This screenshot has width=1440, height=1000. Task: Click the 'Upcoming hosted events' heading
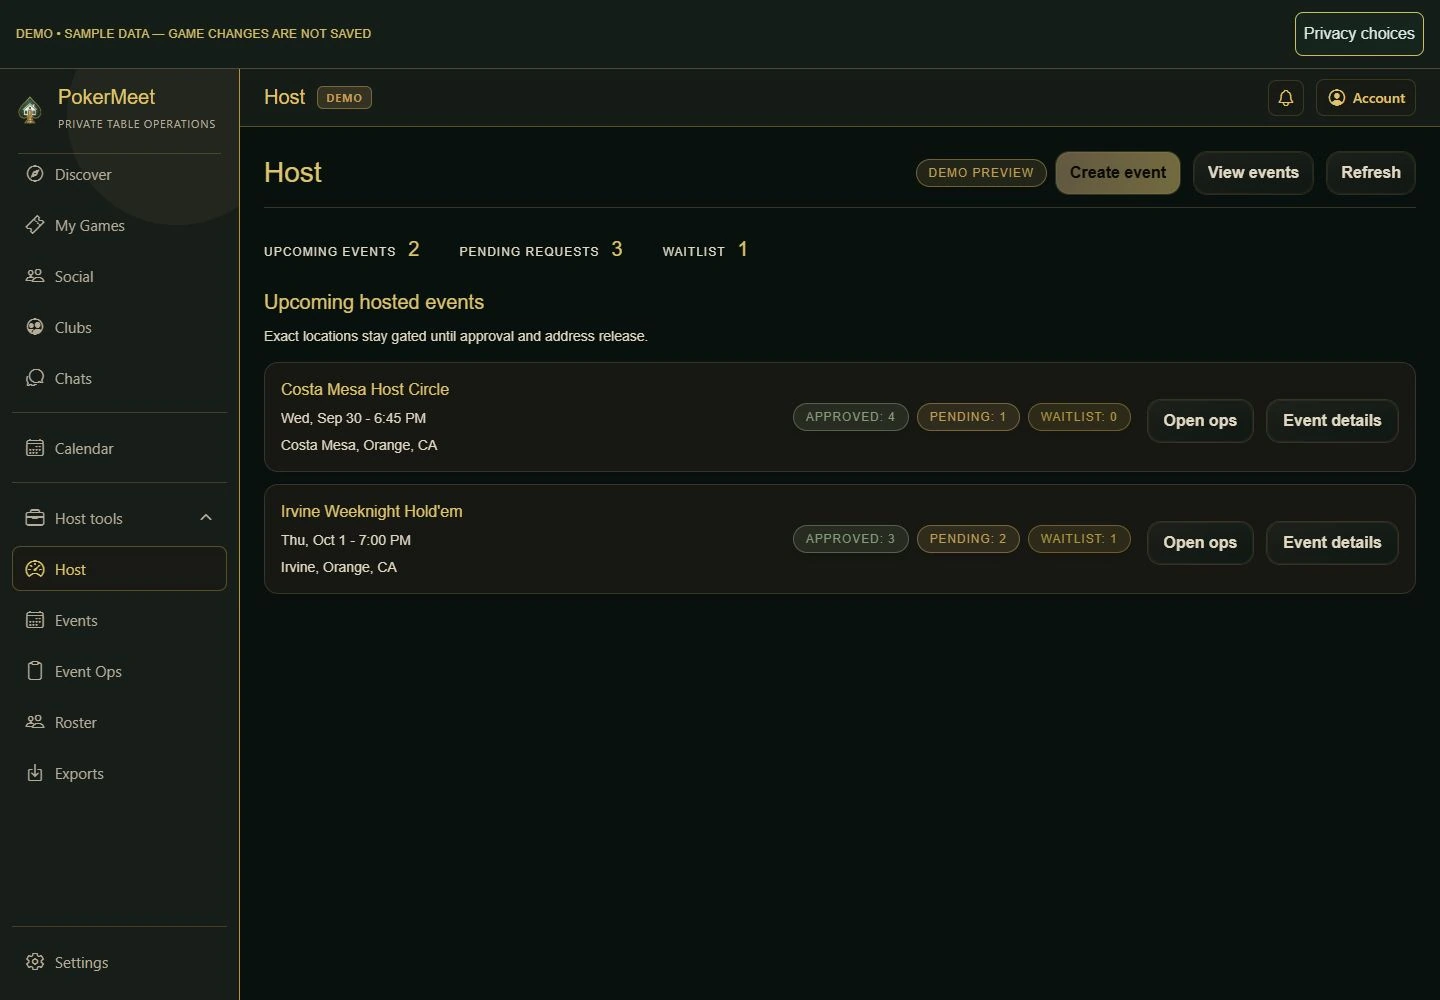pos(374,302)
